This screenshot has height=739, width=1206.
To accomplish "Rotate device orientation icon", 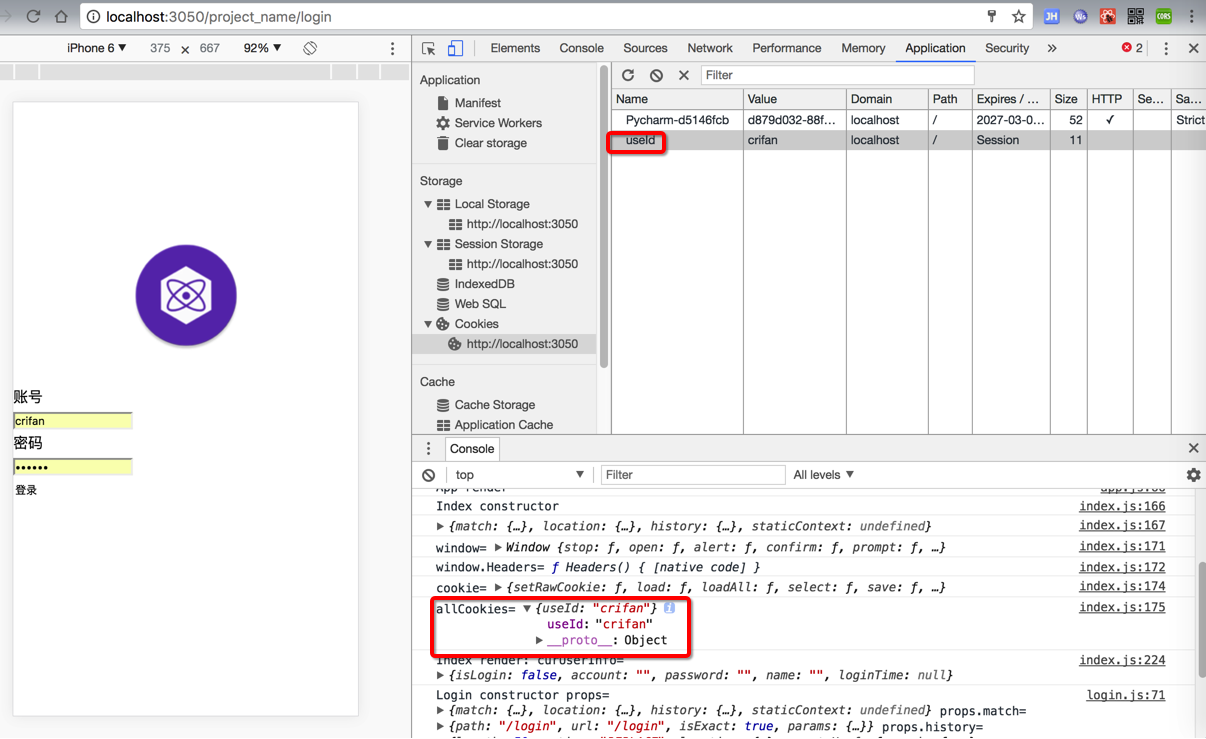I will tap(310, 48).
